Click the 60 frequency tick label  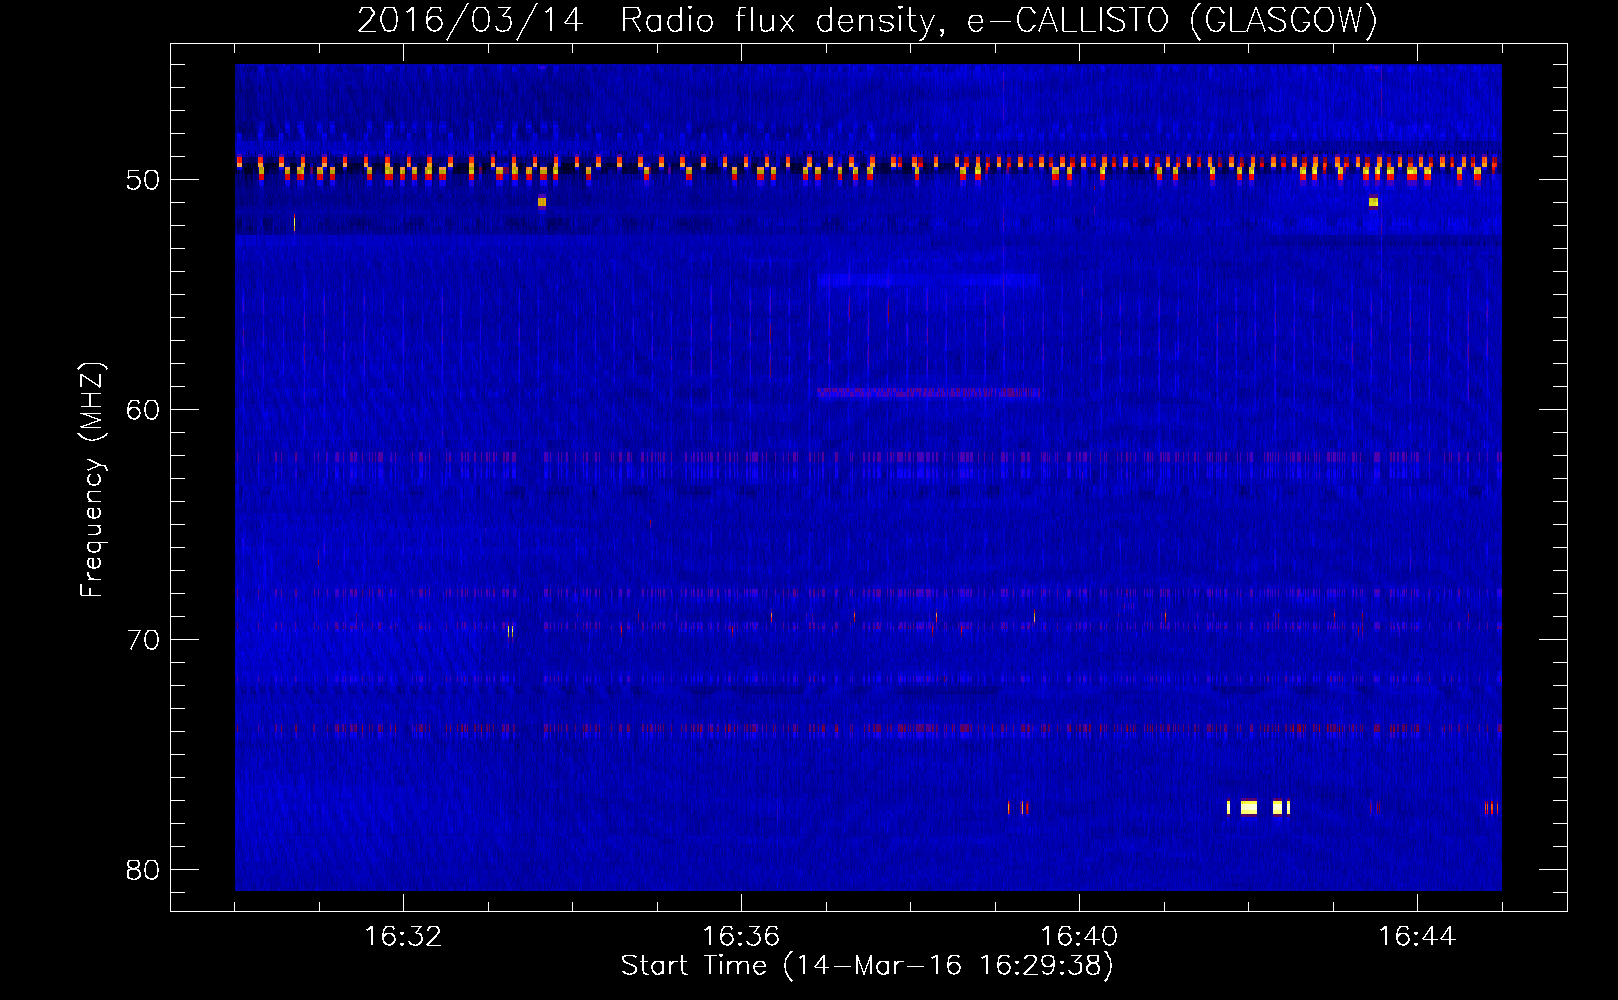[x=143, y=410]
